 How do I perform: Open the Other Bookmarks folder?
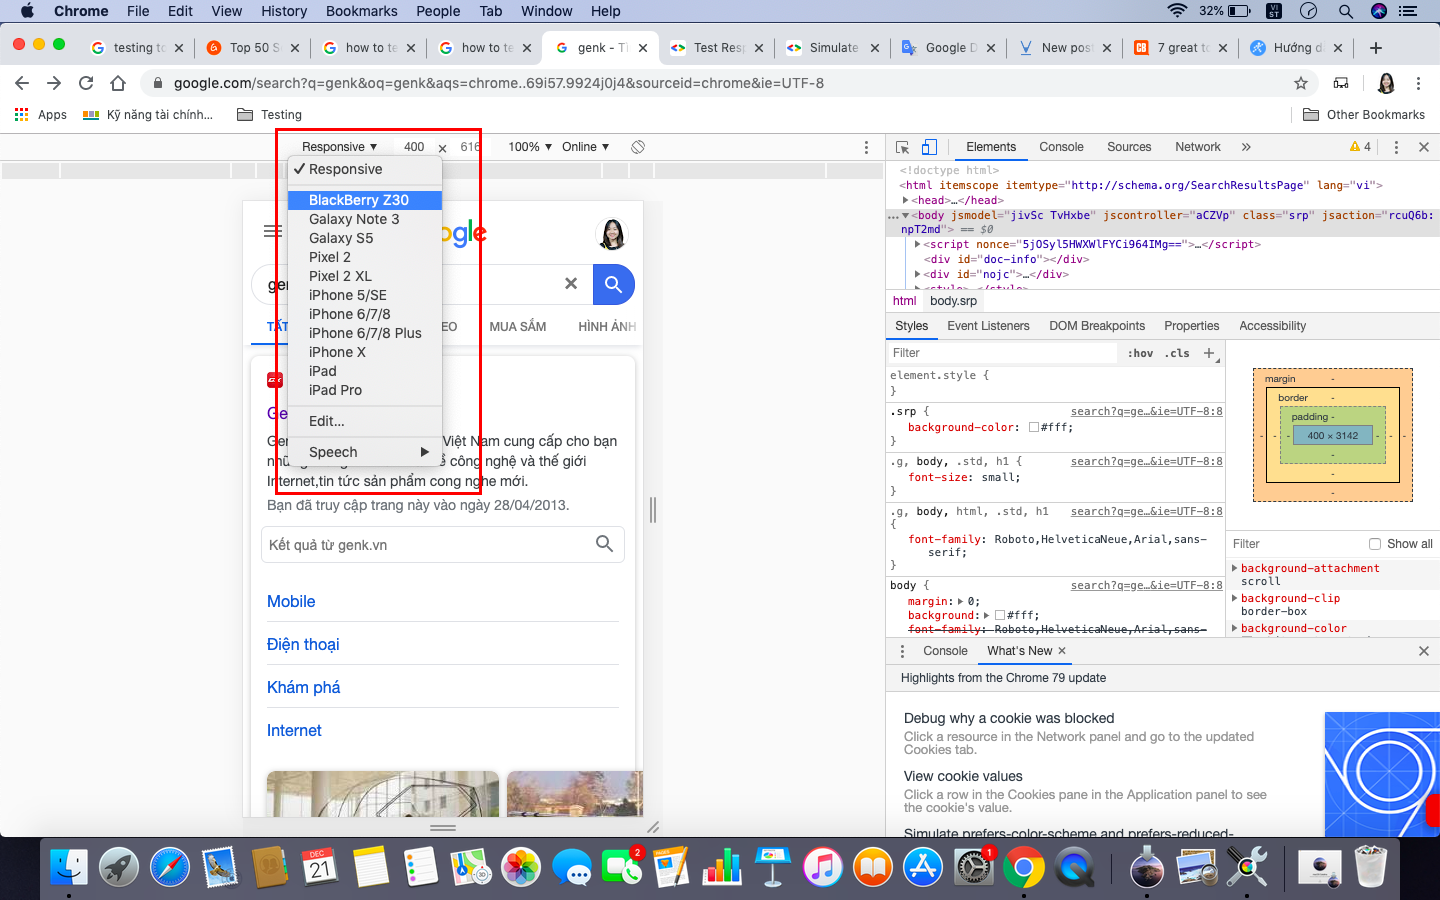1364,115
